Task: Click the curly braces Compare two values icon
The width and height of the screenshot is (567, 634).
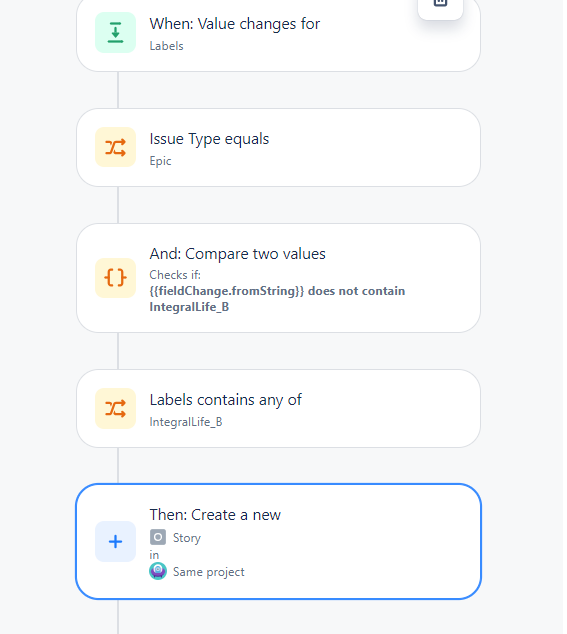Action: coord(115,278)
